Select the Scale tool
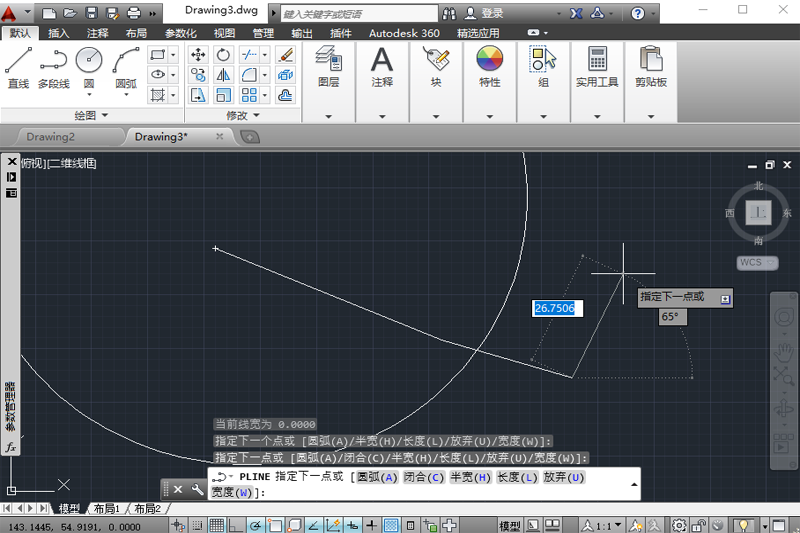The height and width of the screenshot is (533, 800). point(223,95)
